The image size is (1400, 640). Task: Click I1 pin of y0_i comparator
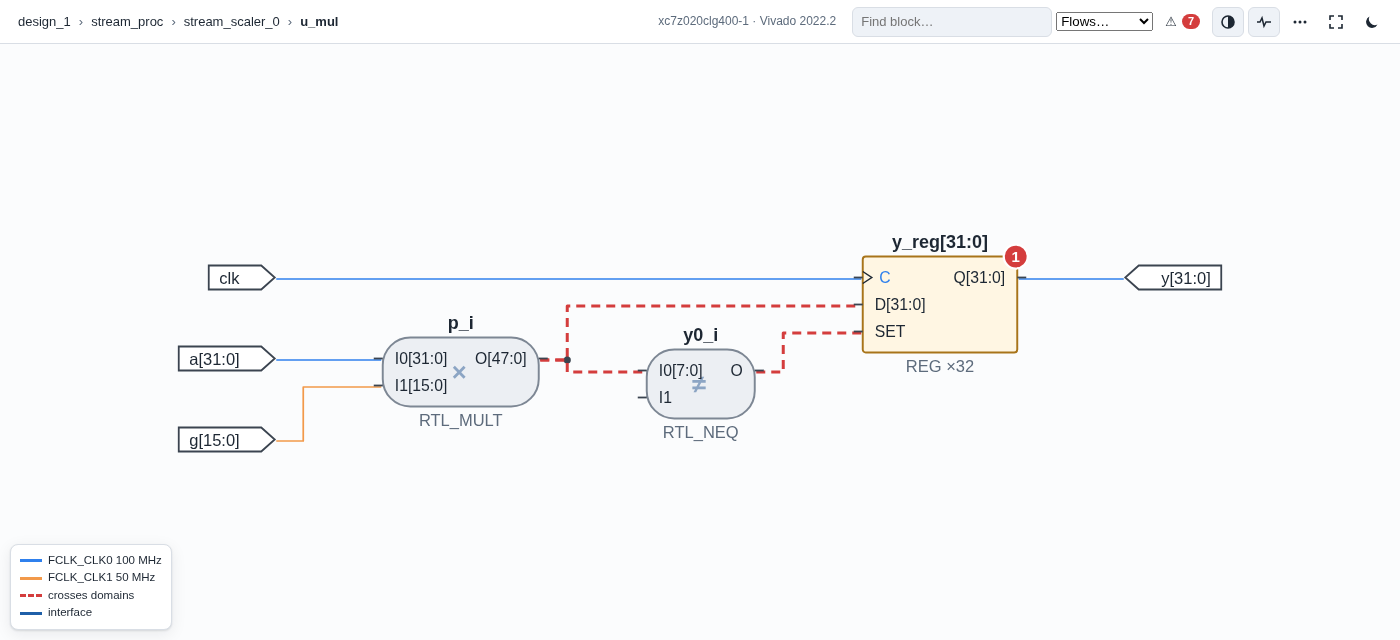click(x=665, y=398)
